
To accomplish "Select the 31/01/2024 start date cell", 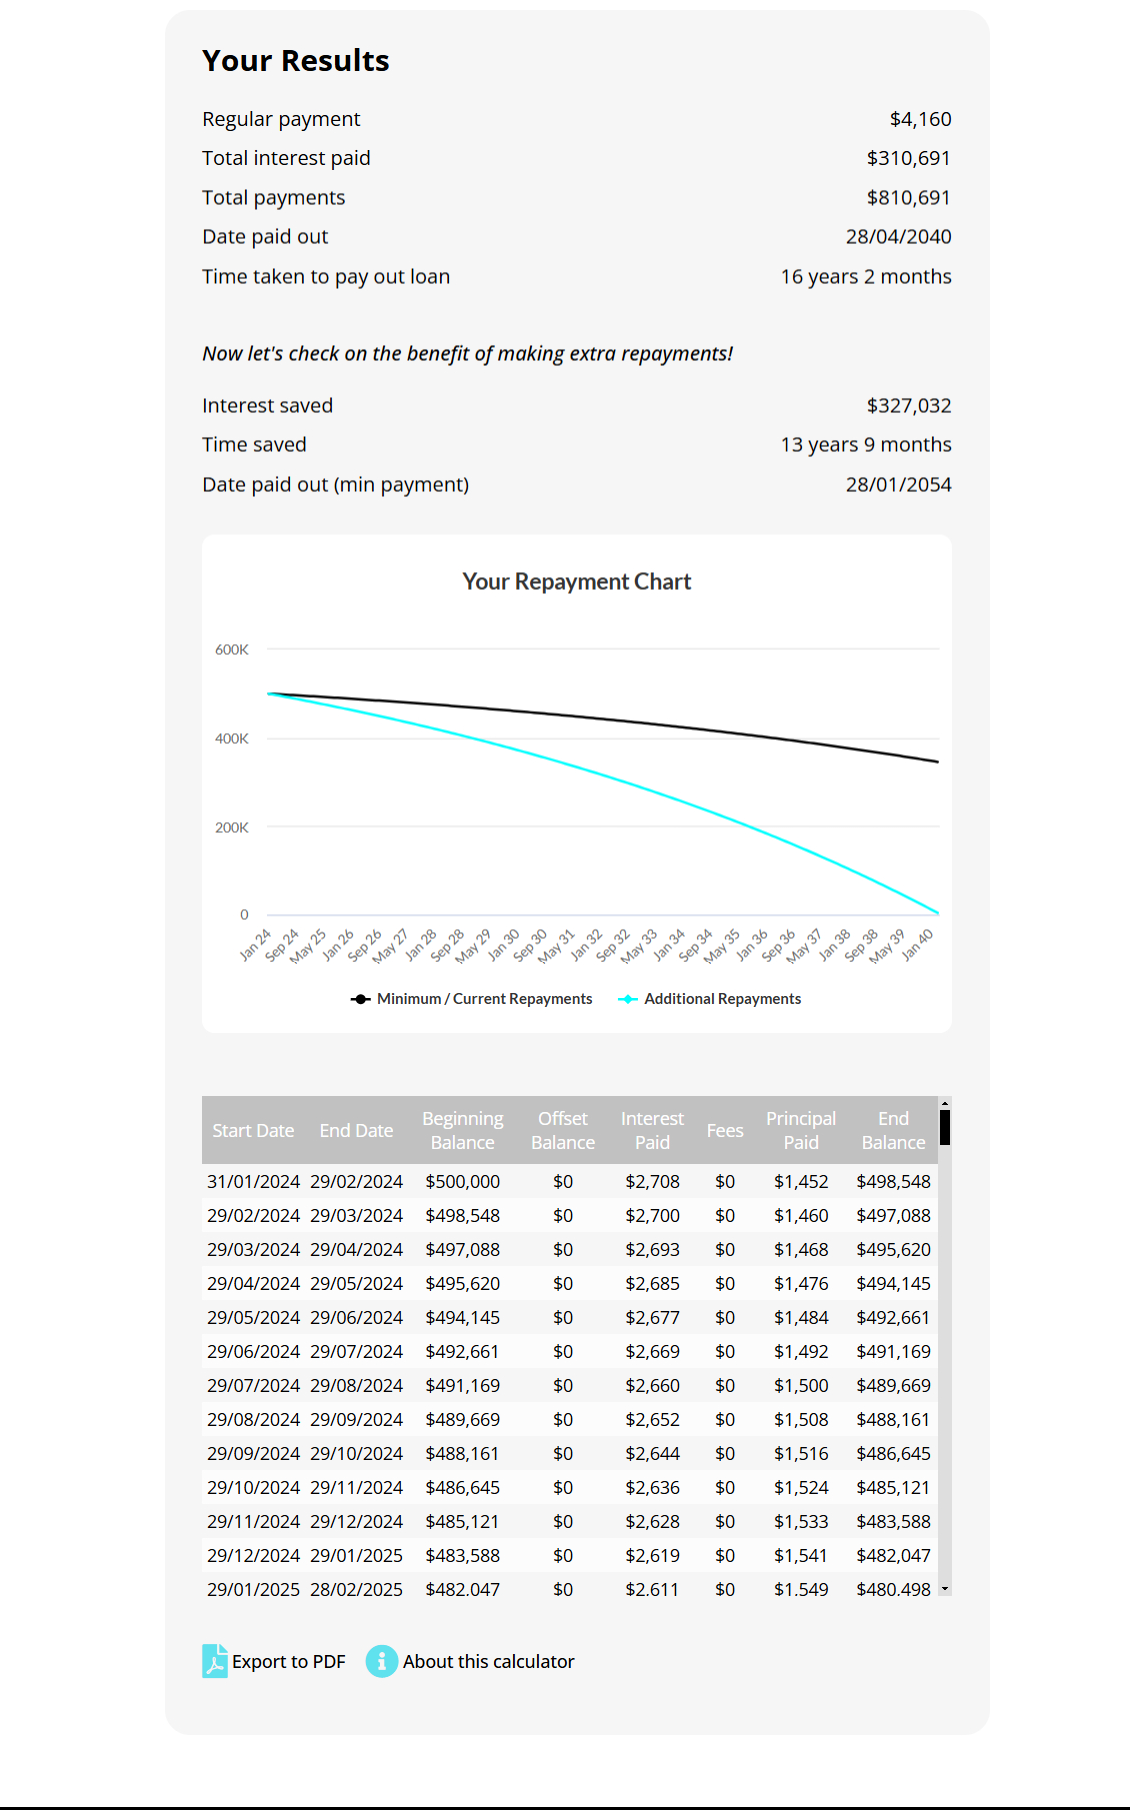I will [253, 1181].
